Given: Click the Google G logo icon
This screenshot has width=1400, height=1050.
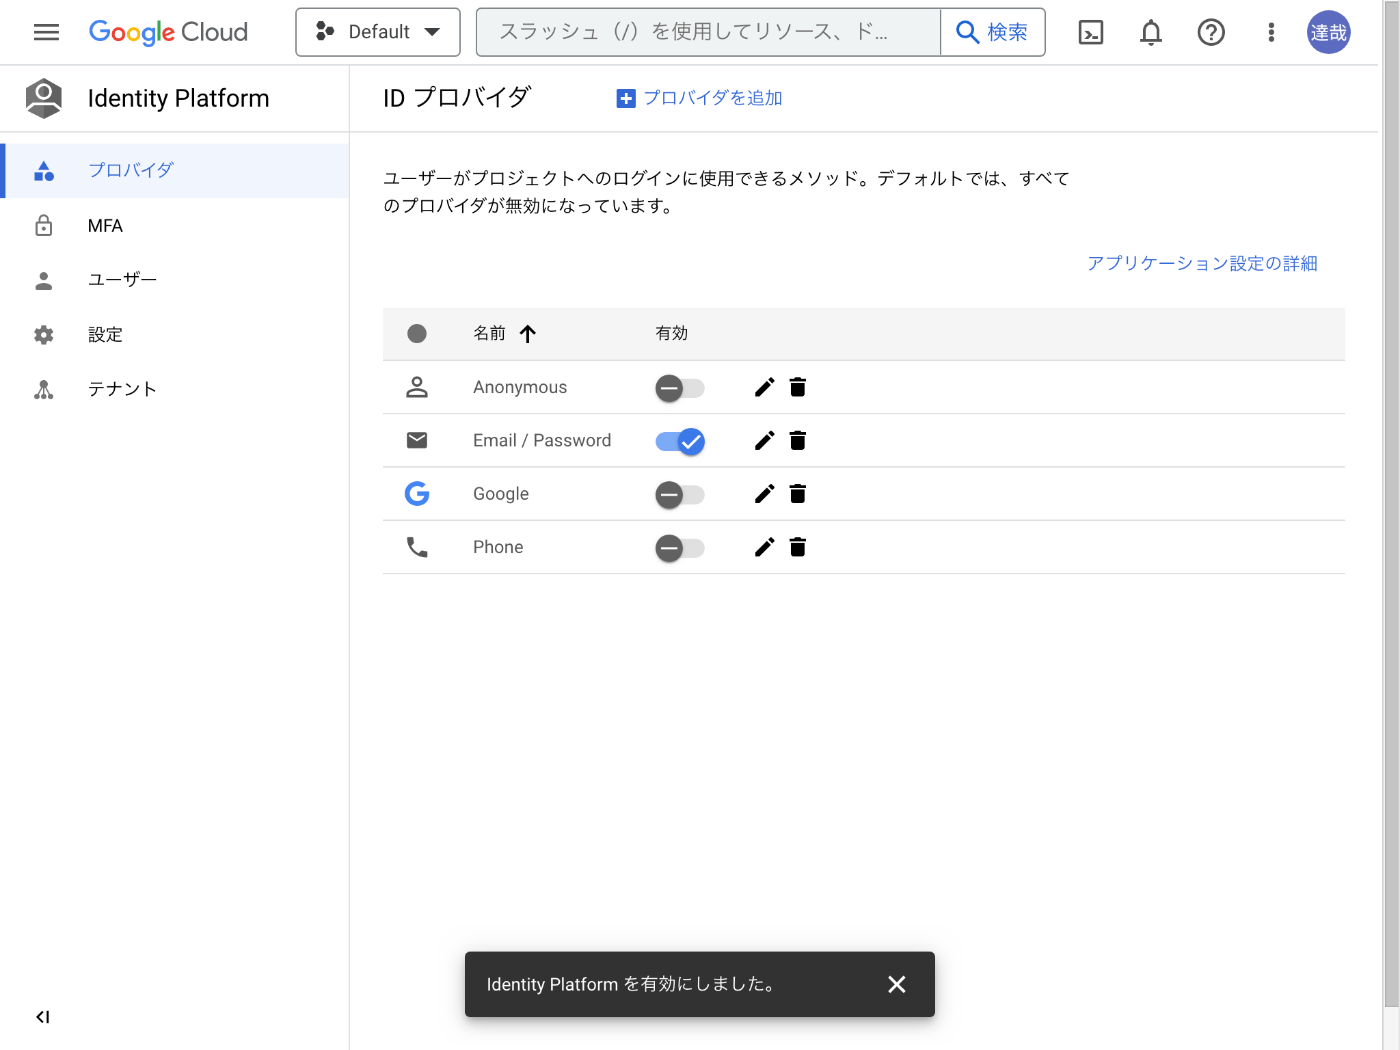Looking at the screenshot, I should point(417,493).
